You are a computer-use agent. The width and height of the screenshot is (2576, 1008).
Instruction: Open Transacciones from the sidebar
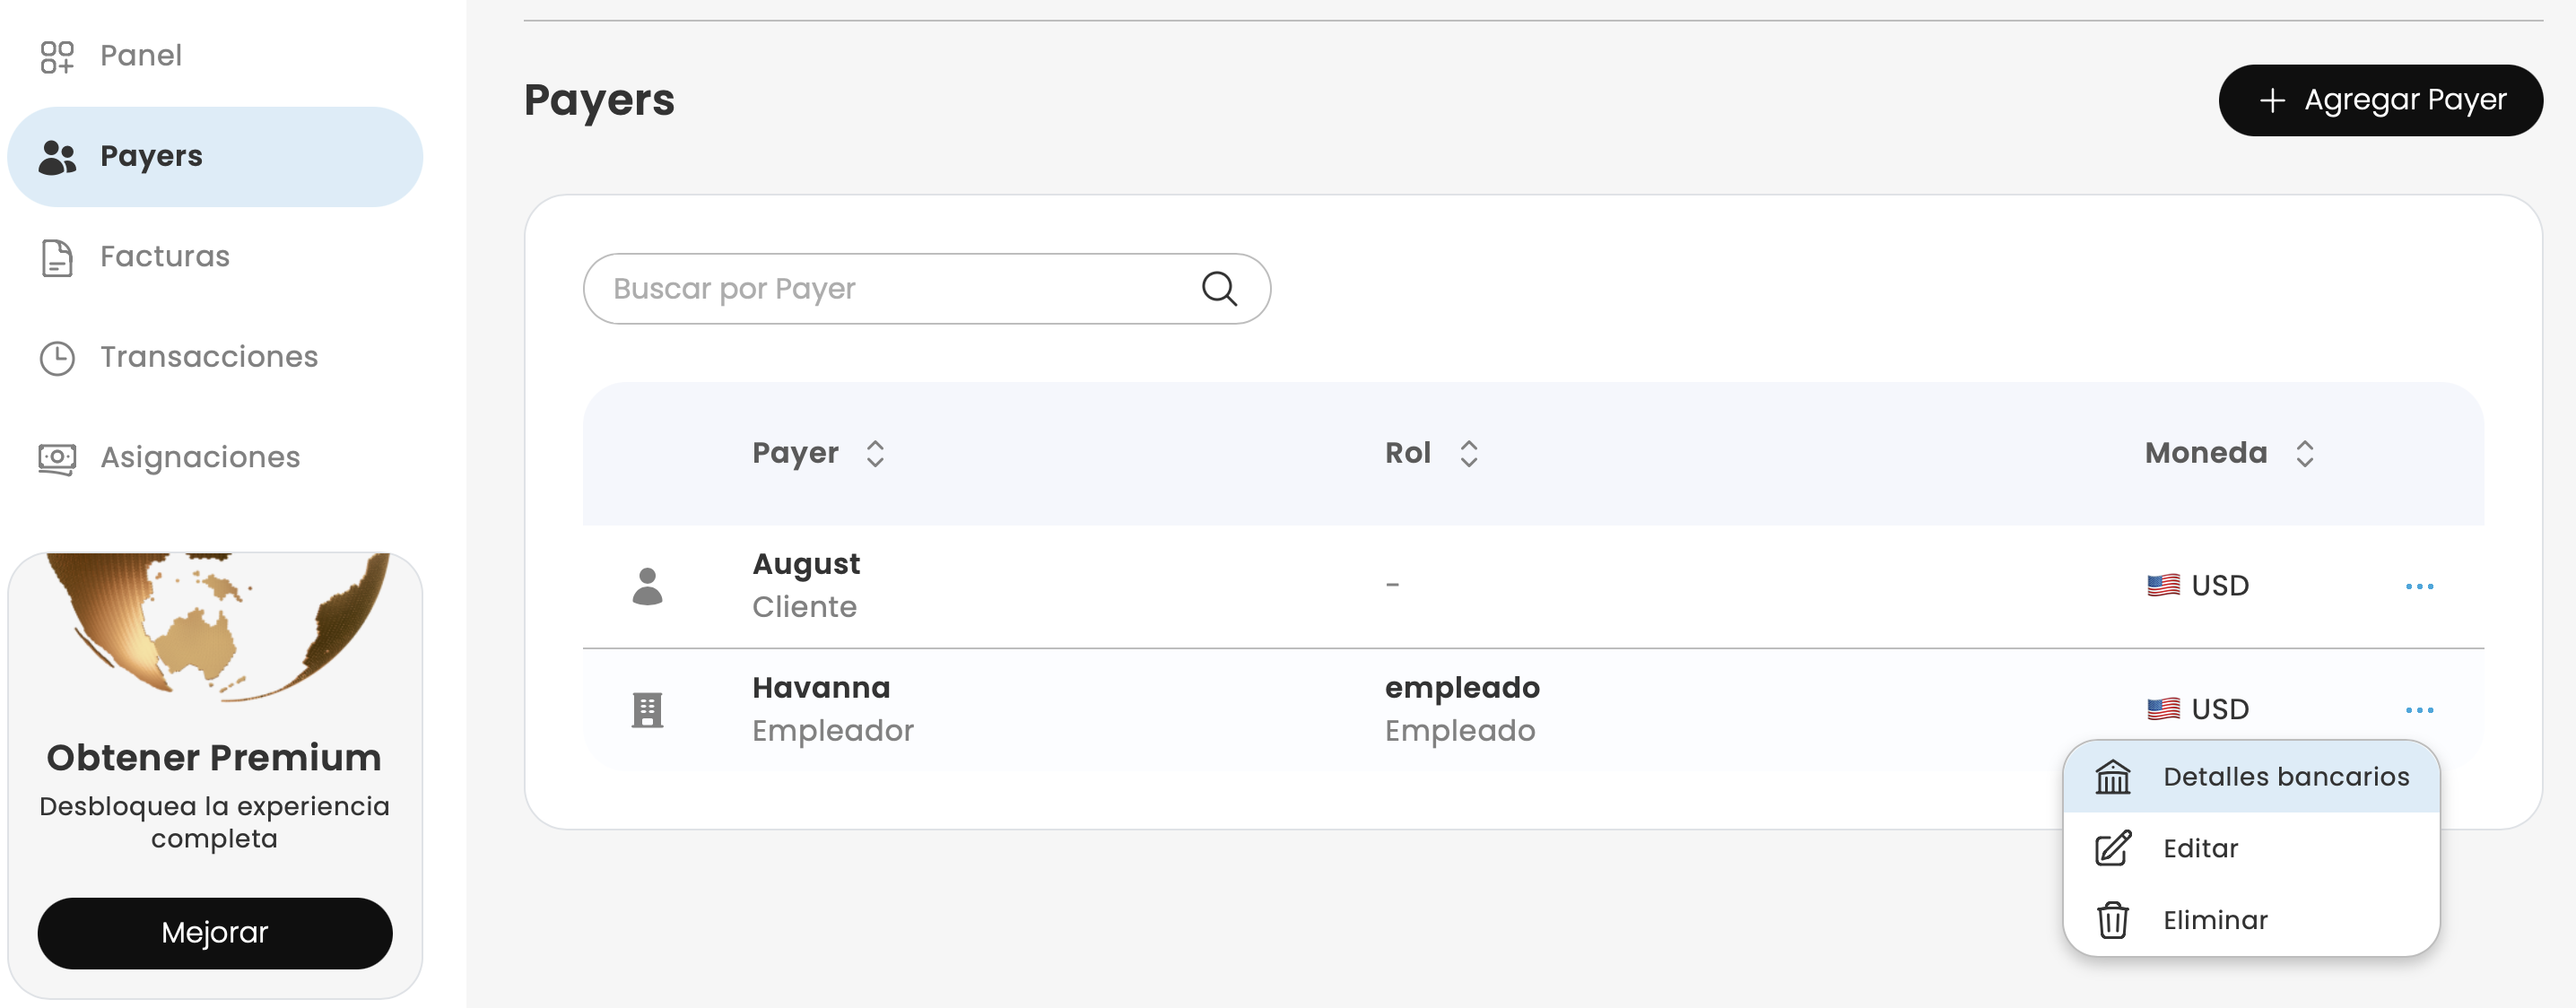[x=208, y=357]
